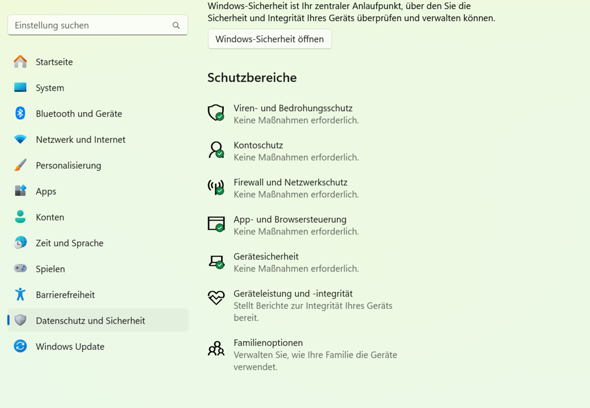Click the Schutzbereiche heading
The image size is (590, 408).
(x=252, y=78)
